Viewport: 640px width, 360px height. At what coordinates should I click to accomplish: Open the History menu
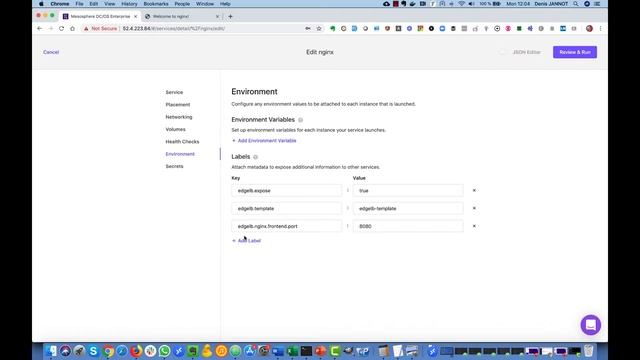click(x=129, y=4)
